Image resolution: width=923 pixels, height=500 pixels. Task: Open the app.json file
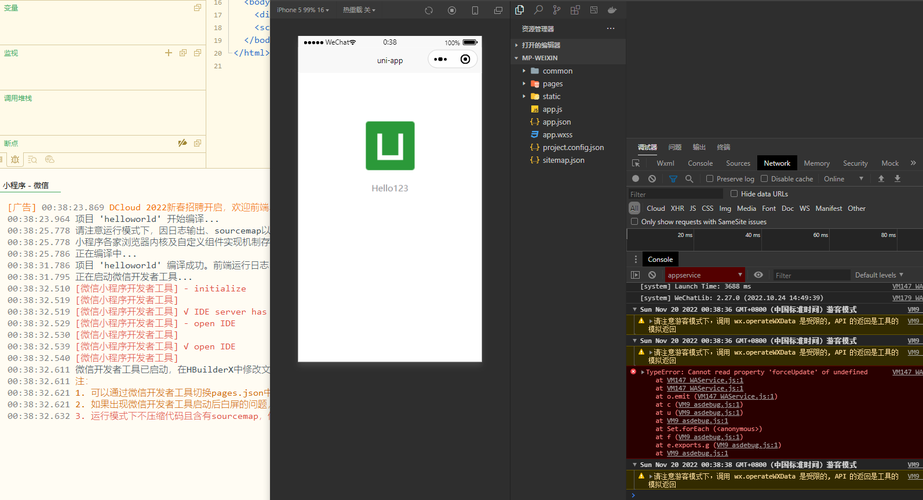click(556, 122)
